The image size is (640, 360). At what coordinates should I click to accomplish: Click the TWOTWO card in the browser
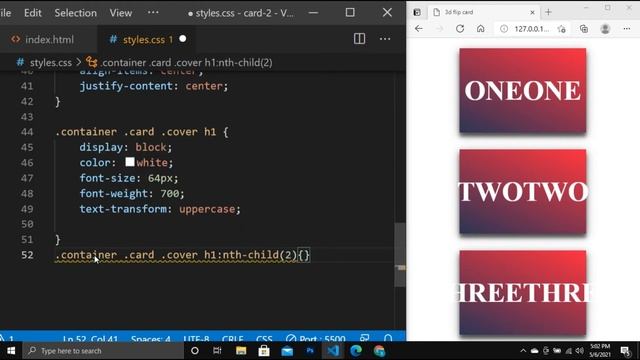coord(522,191)
